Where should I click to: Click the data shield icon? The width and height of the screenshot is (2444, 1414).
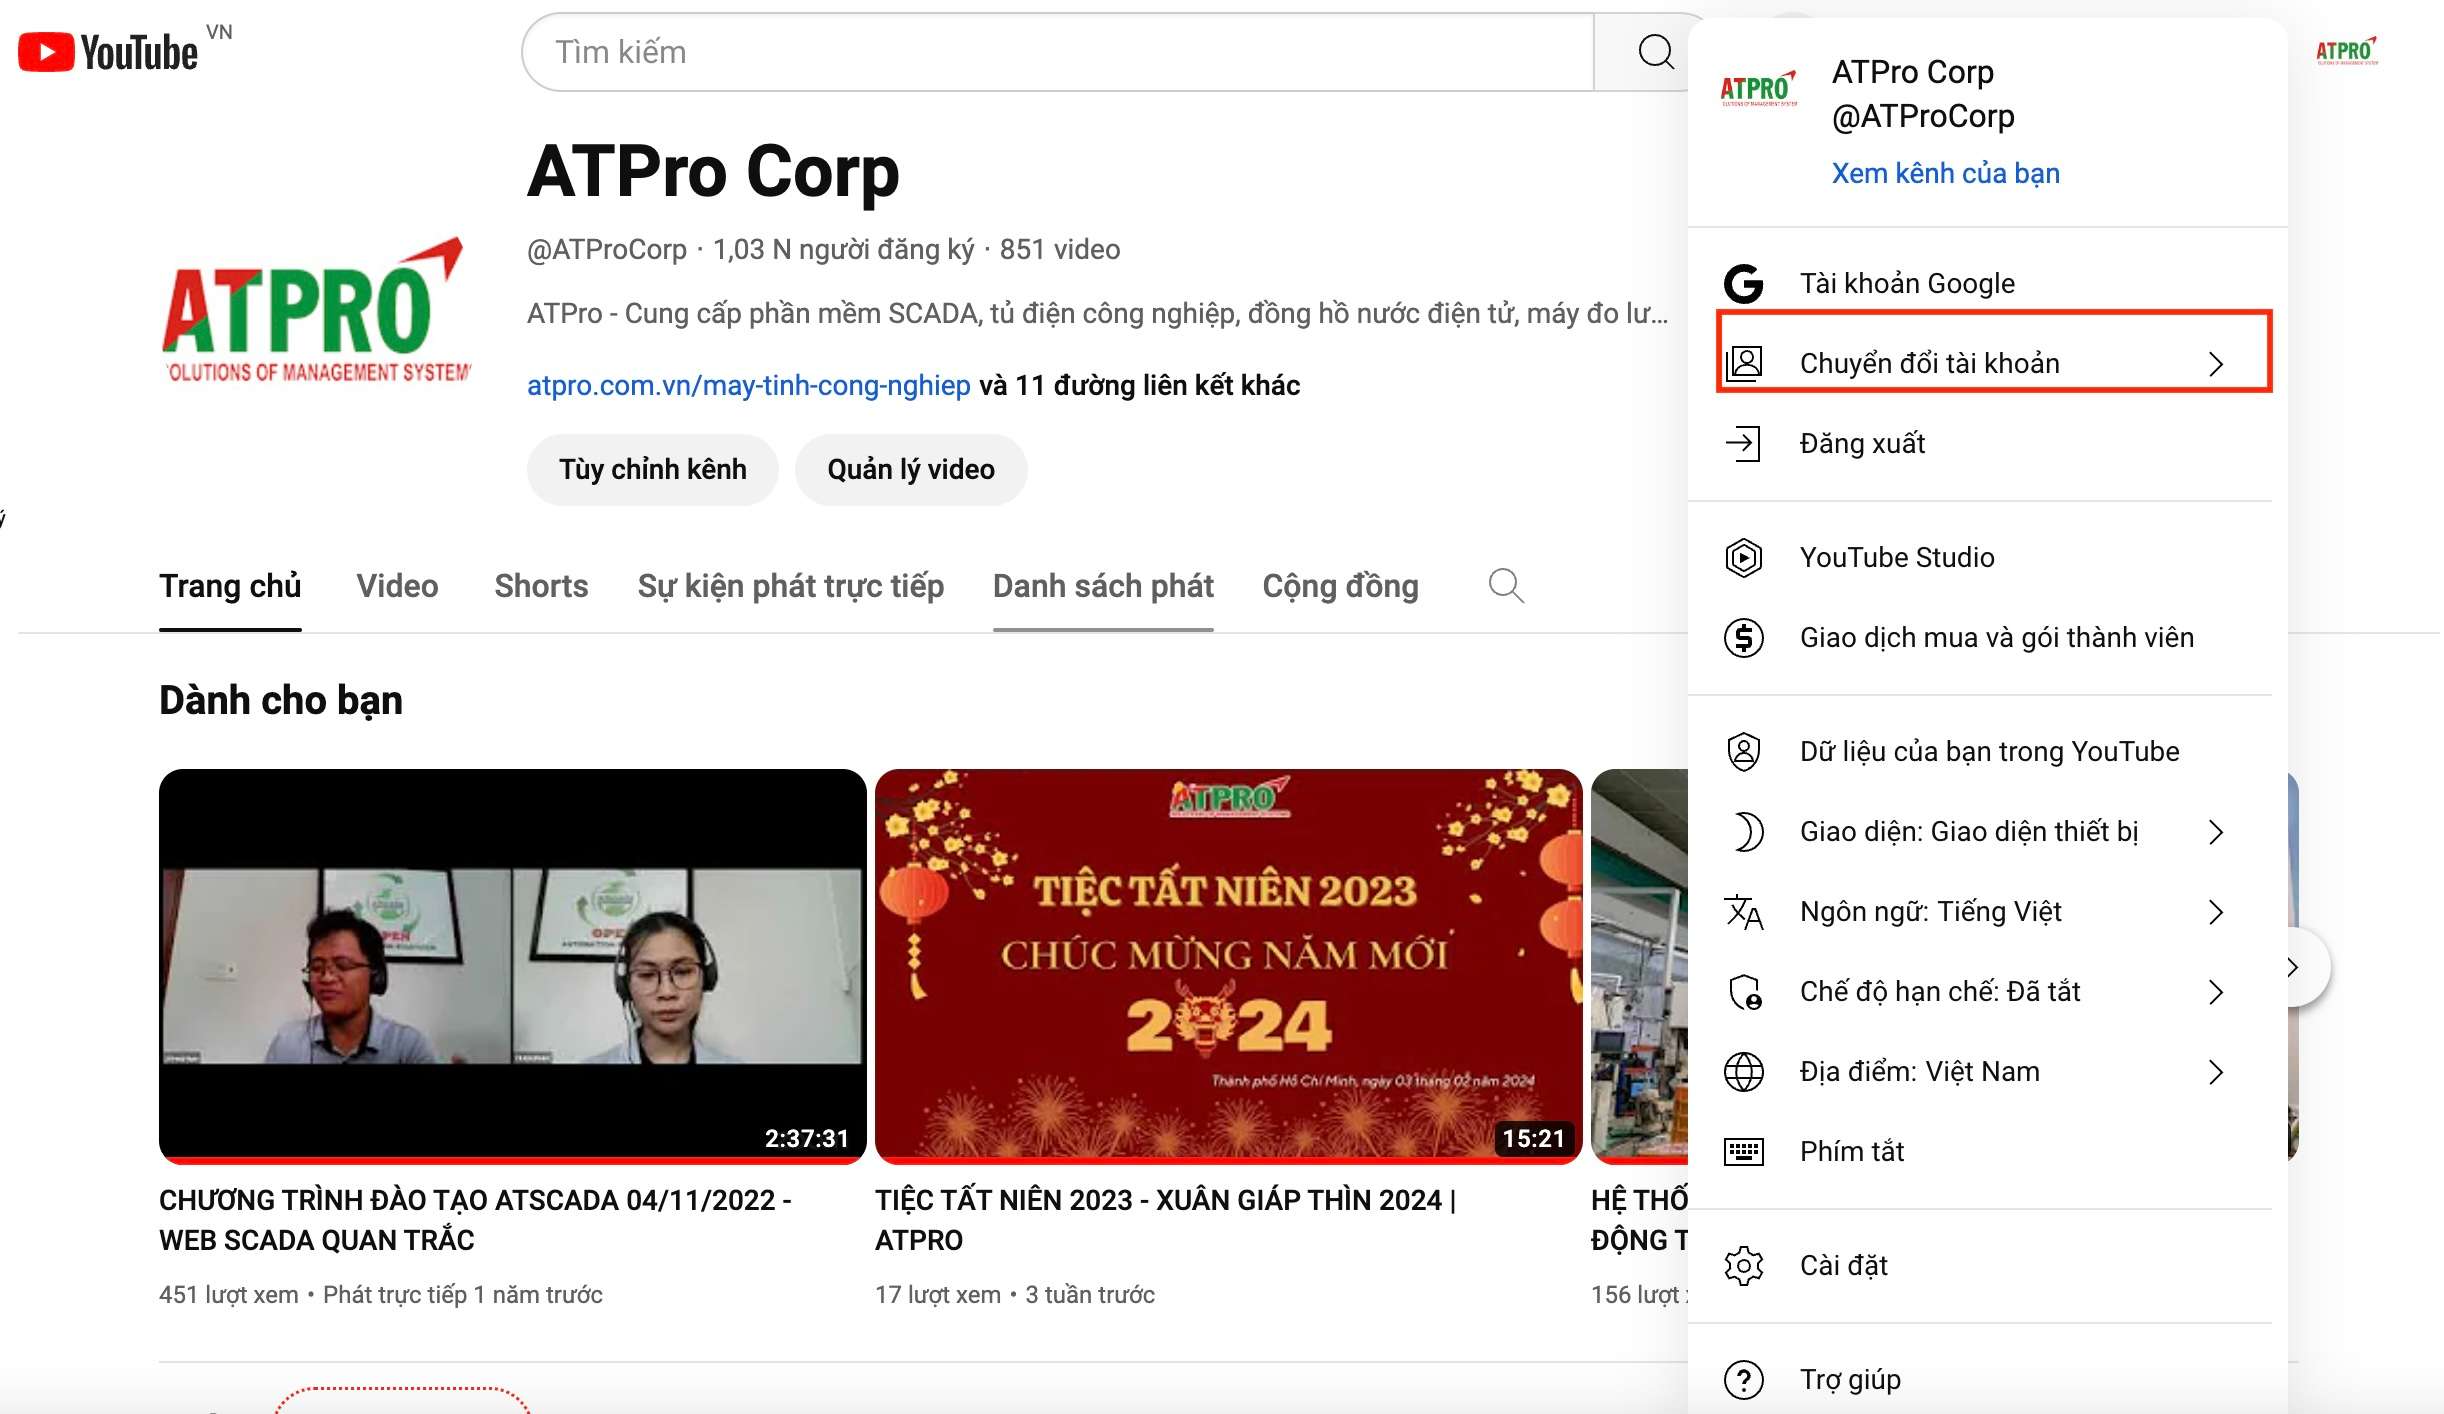point(1743,751)
